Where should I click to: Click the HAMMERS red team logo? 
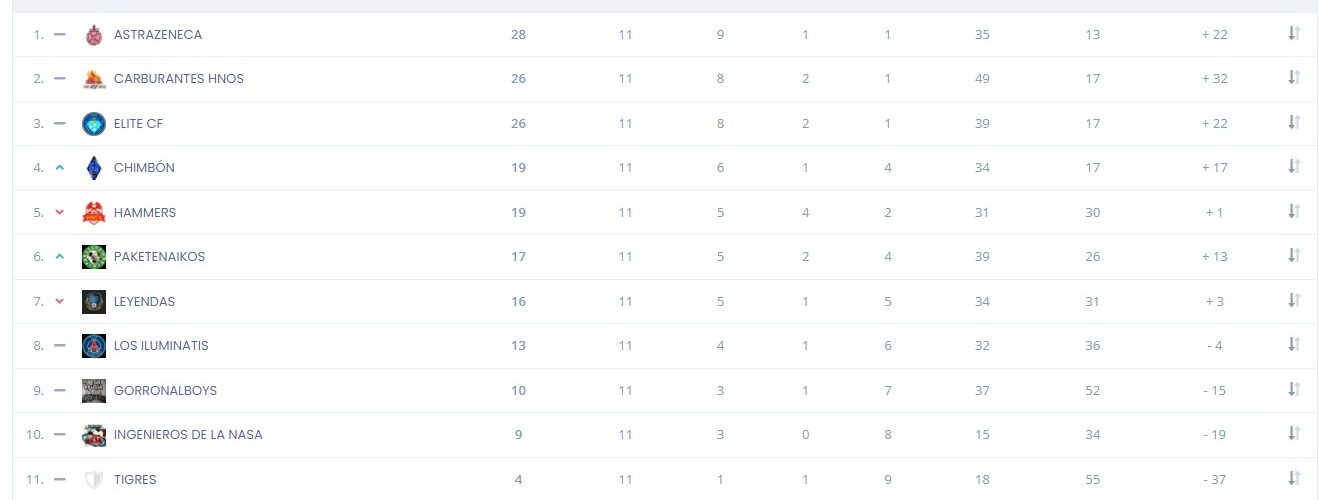point(94,213)
